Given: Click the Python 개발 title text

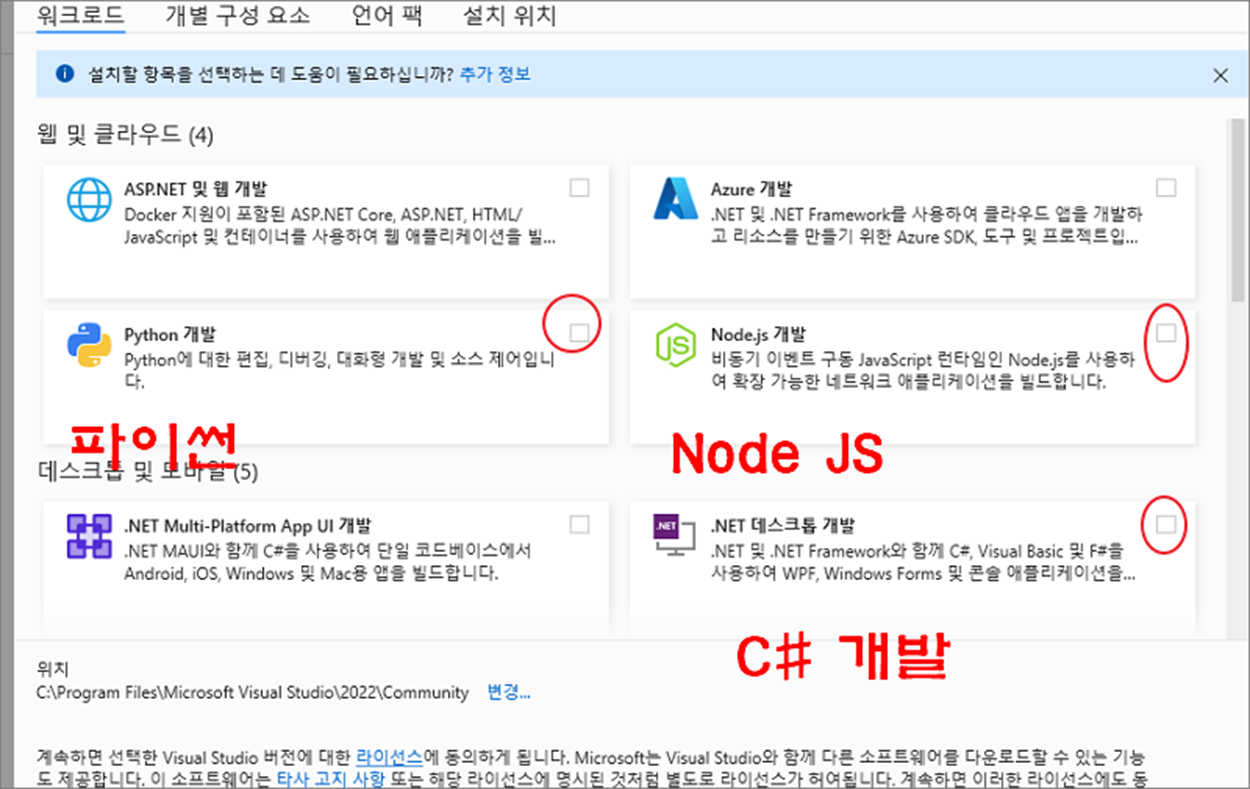Looking at the screenshot, I should (x=170, y=335).
